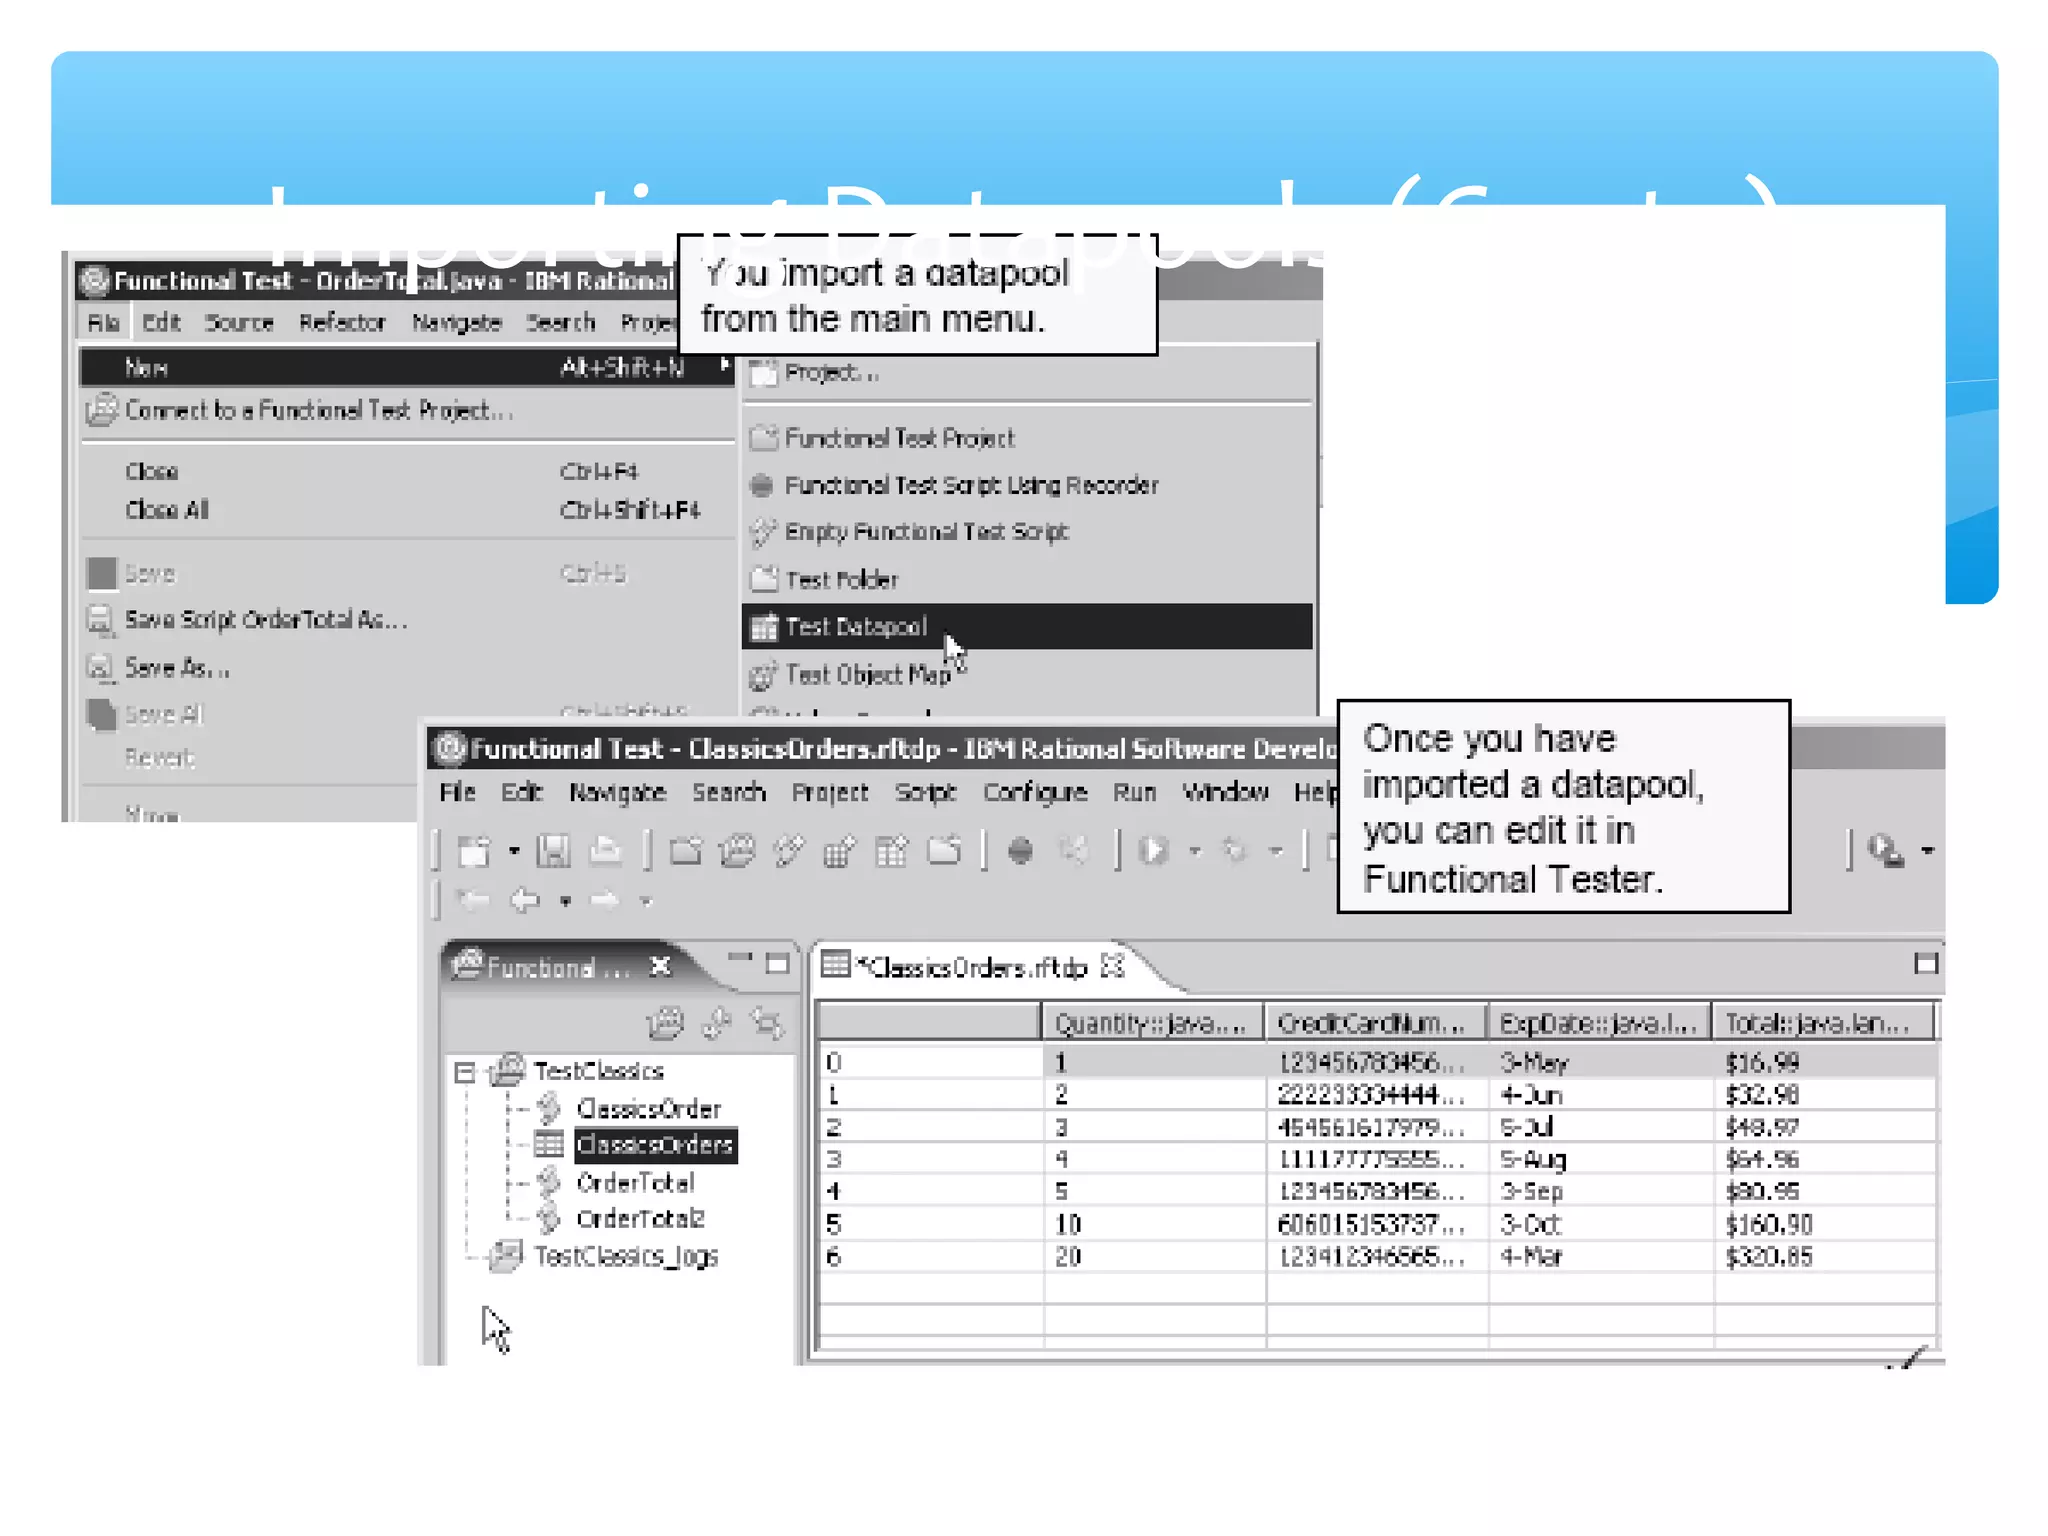Click the CreditCardNum column header
The width and height of the screenshot is (2048, 1536).
[1376, 1023]
